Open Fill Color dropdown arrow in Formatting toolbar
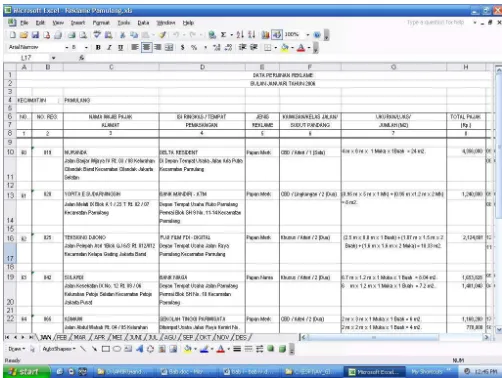This screenshot has height=378, width=502. tap(292, 48)
